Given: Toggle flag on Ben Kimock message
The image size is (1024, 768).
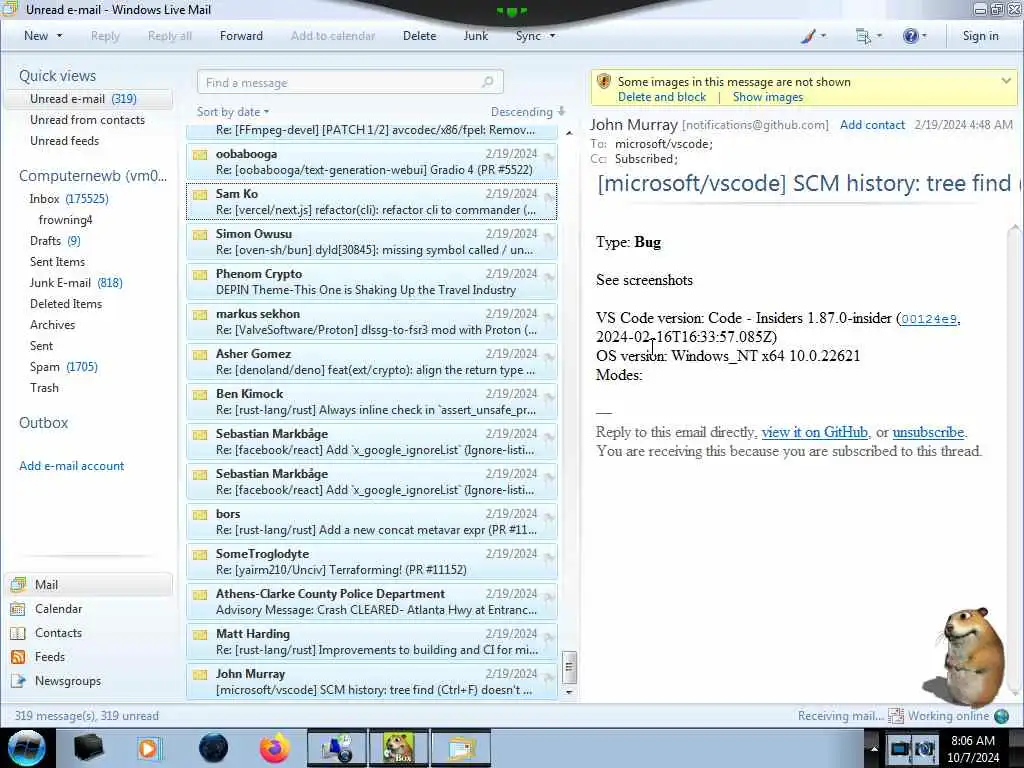Looking at the screenshot, I should coord(549,396).
